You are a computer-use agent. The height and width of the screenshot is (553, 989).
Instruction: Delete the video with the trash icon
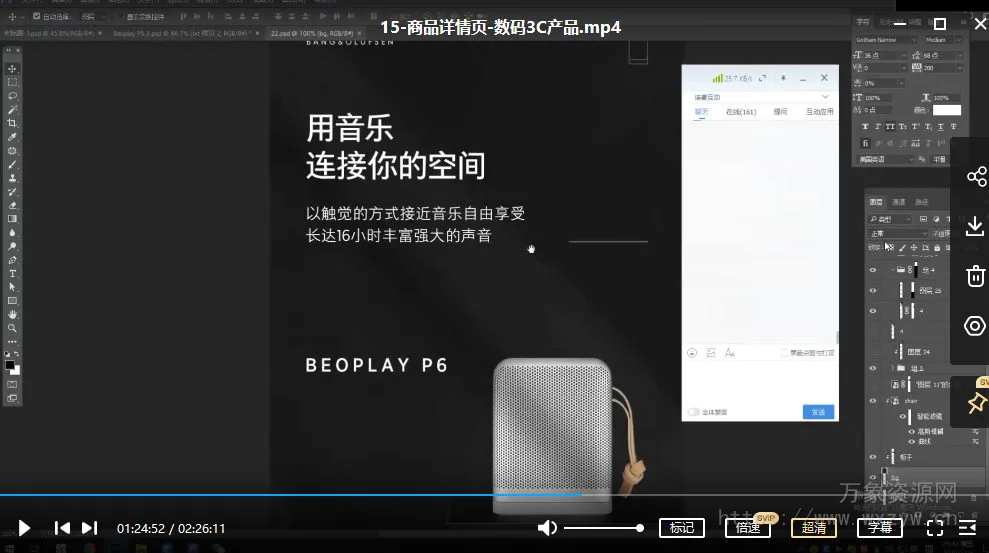(975, 276)
